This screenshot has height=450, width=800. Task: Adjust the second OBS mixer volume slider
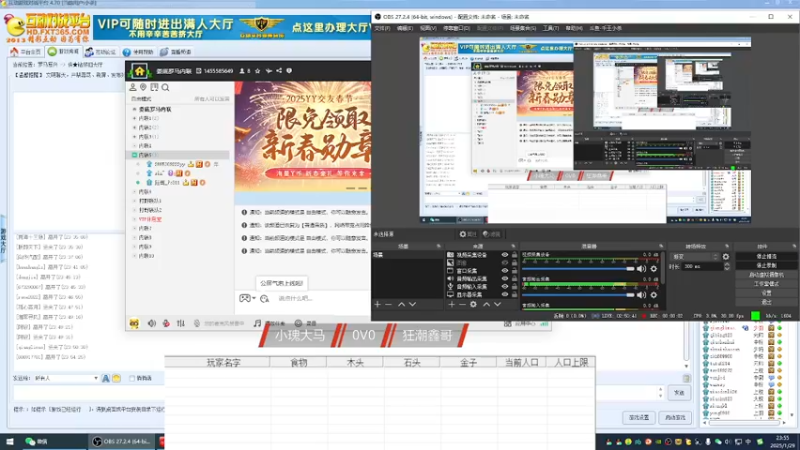click(578, 295)
